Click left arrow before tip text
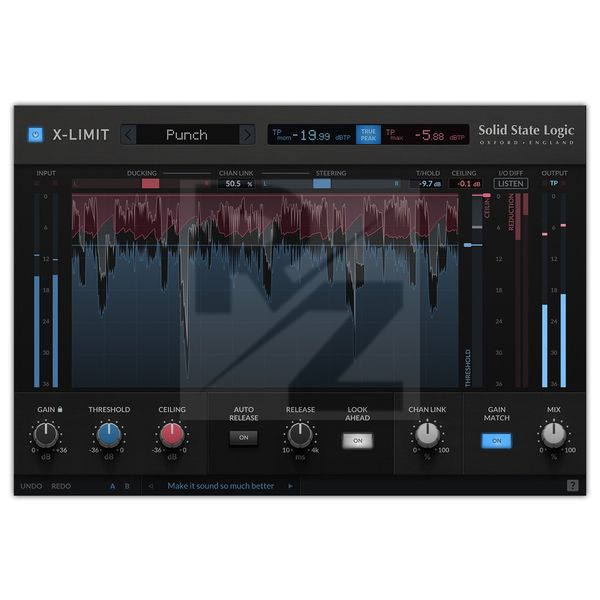Image resolution: width=600 pixels, height=600 pixels. (x=151, y=486)
